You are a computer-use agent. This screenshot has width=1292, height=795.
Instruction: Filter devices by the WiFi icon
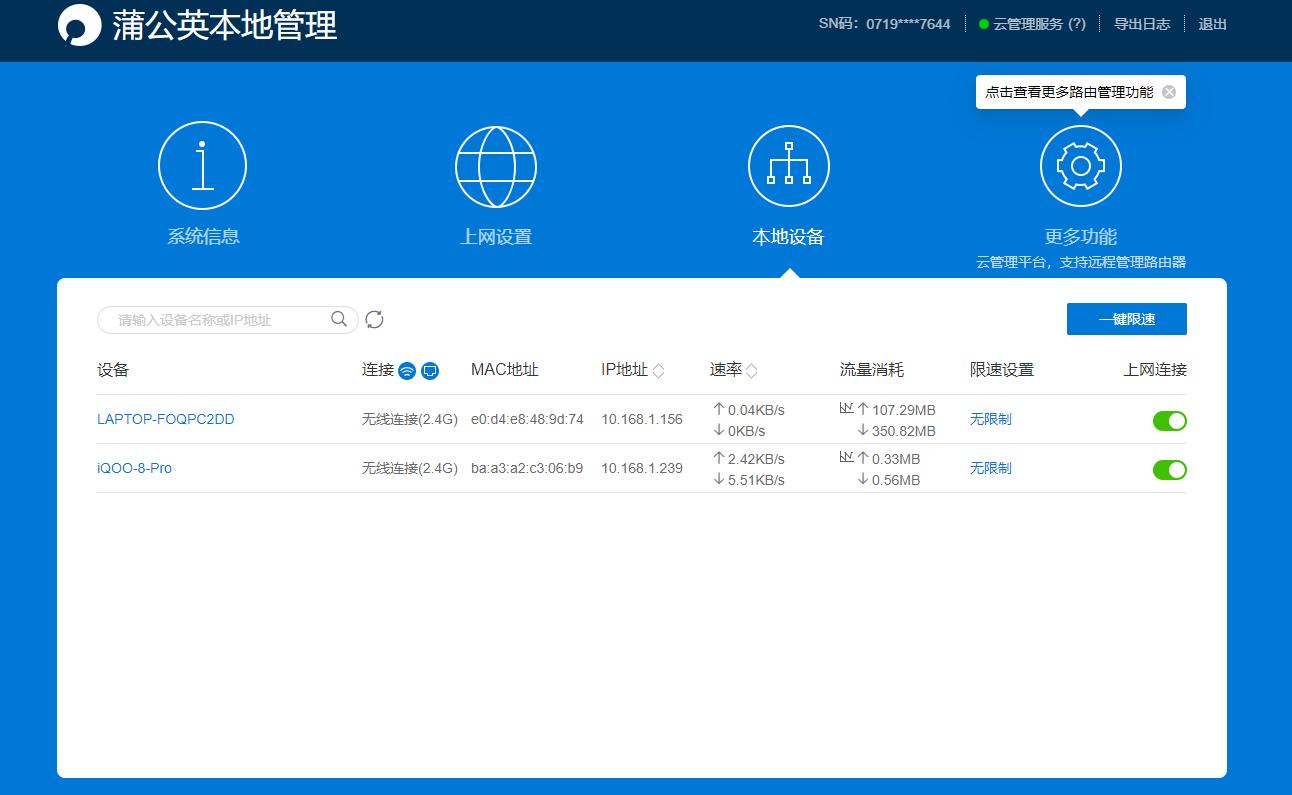[405, 370]
